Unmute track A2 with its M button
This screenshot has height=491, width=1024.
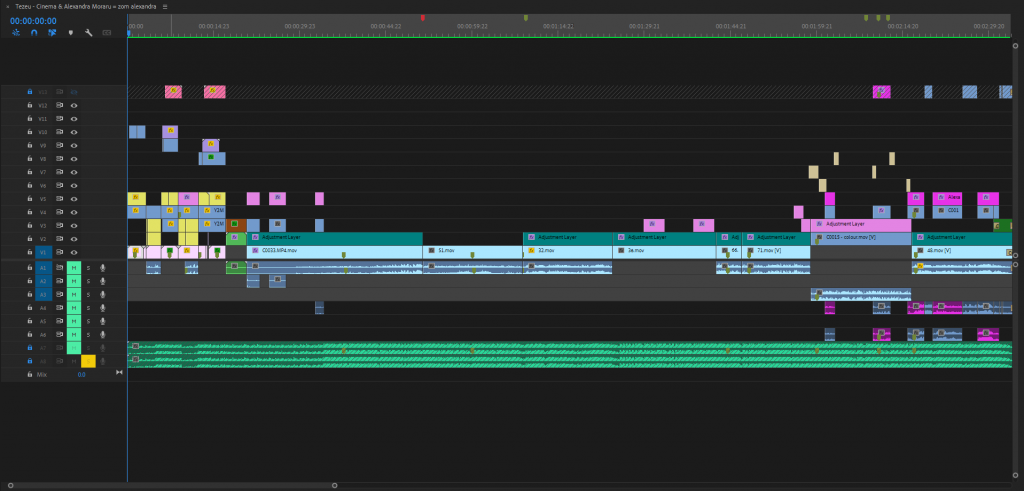click(x=73, y=282)
